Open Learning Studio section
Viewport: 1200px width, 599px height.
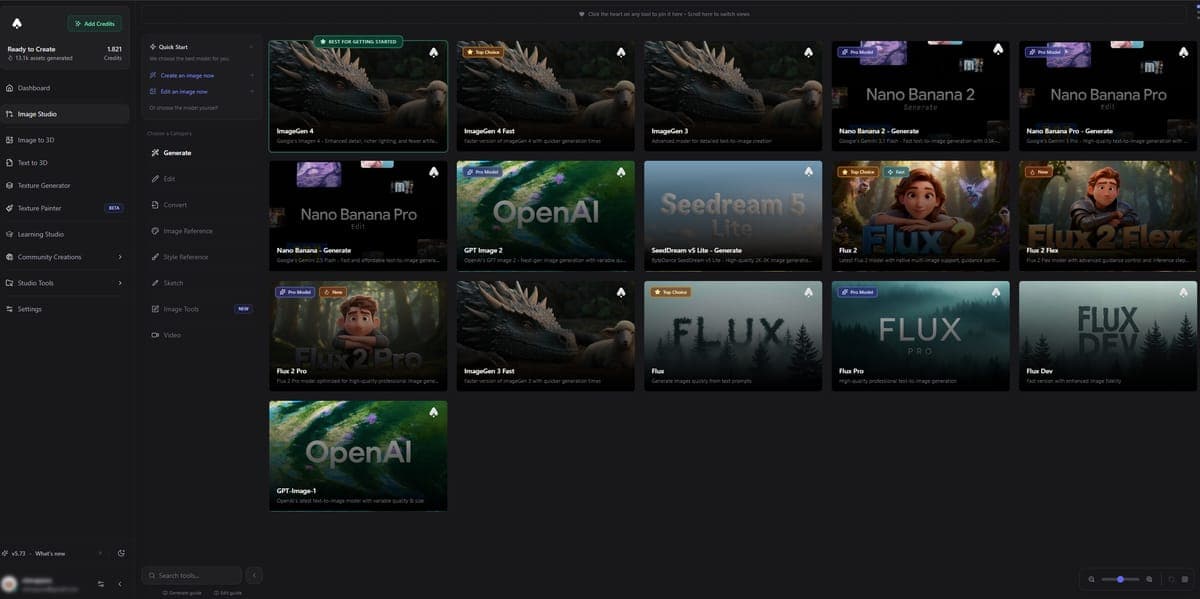[x=65, y=234]
